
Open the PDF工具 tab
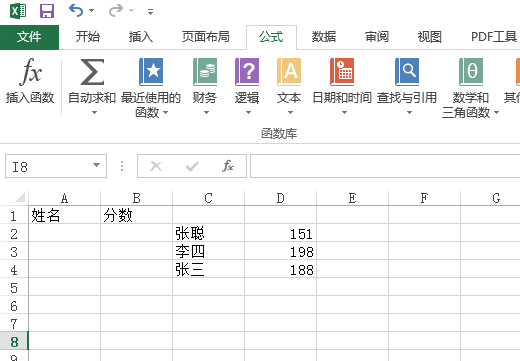tap(494, 37)
